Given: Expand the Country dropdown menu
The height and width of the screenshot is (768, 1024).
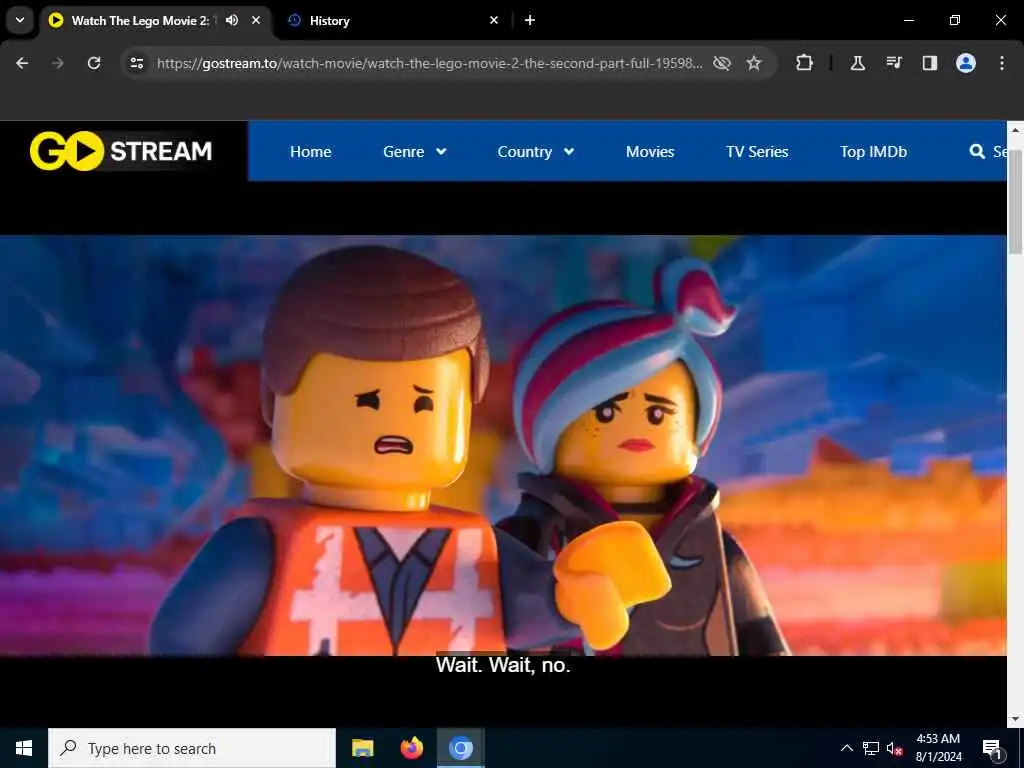Looking at the screenshot, I should (536, 152).
